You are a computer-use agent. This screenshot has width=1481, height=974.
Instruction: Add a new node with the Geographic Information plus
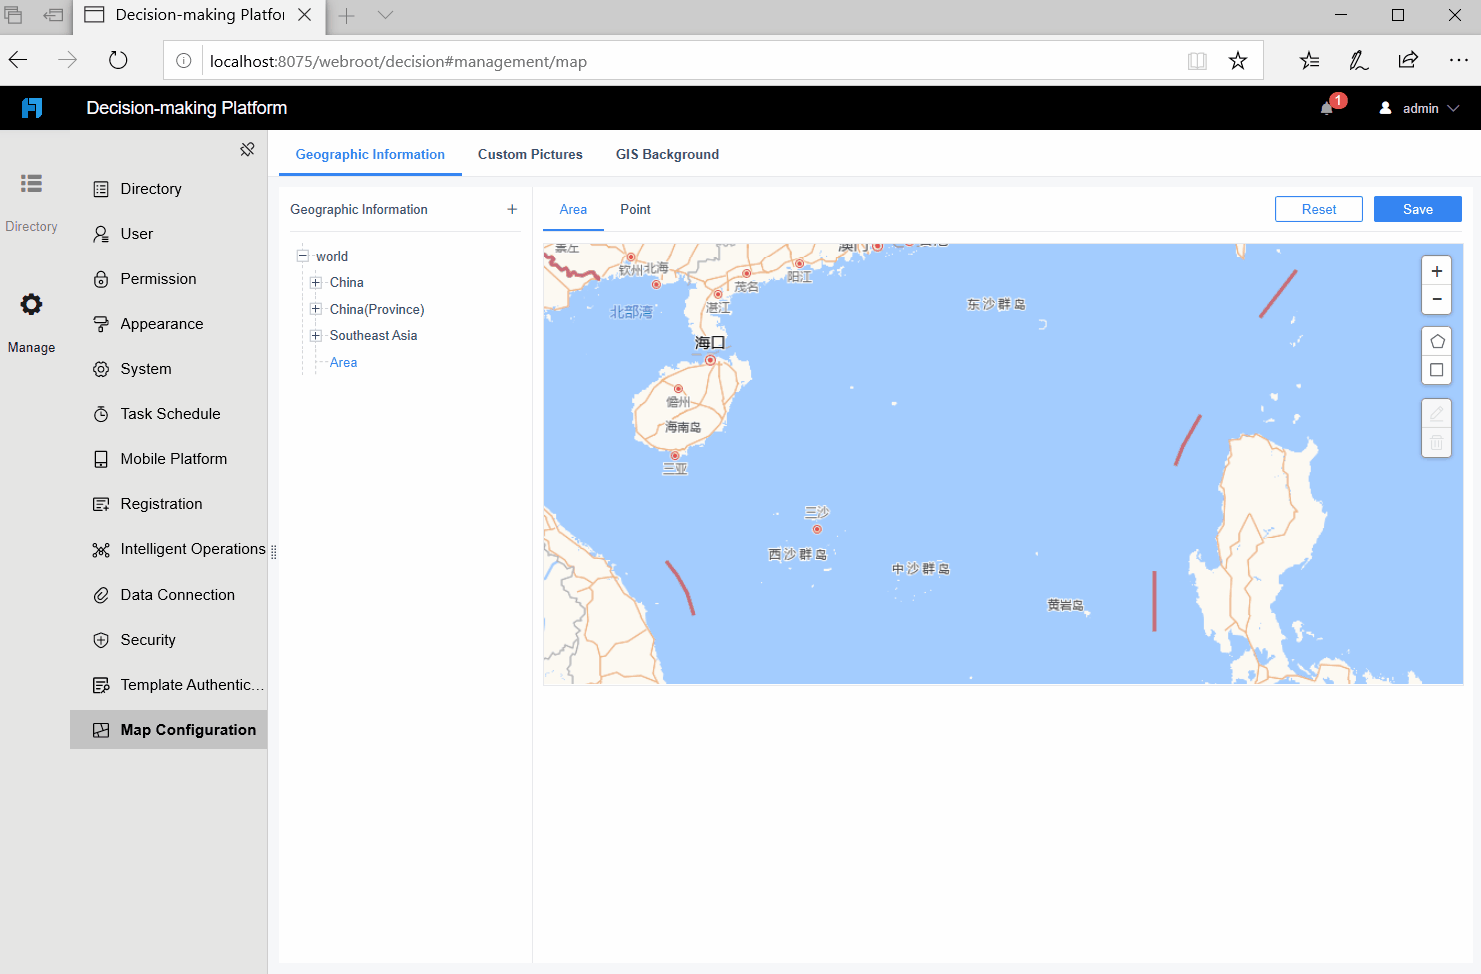point(512,209)
